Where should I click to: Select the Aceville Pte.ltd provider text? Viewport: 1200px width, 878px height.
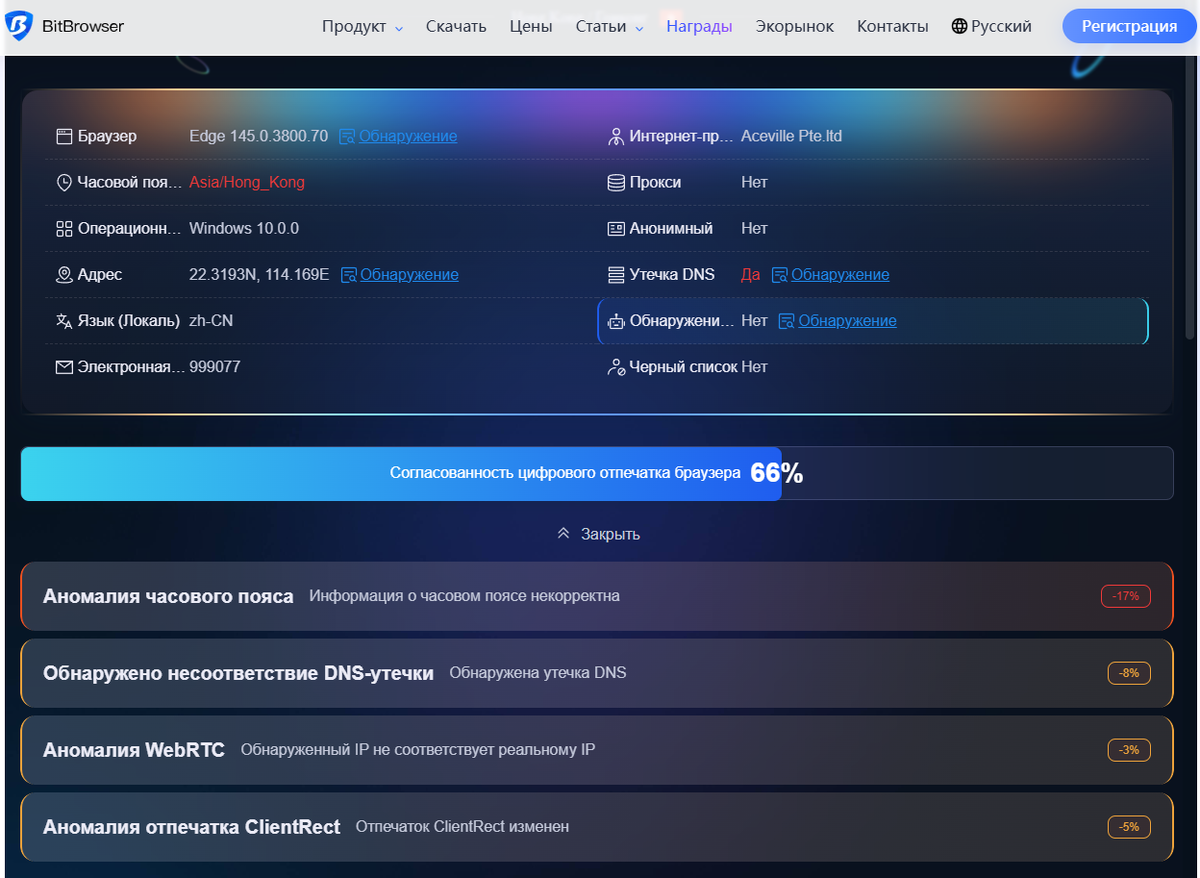792,136
